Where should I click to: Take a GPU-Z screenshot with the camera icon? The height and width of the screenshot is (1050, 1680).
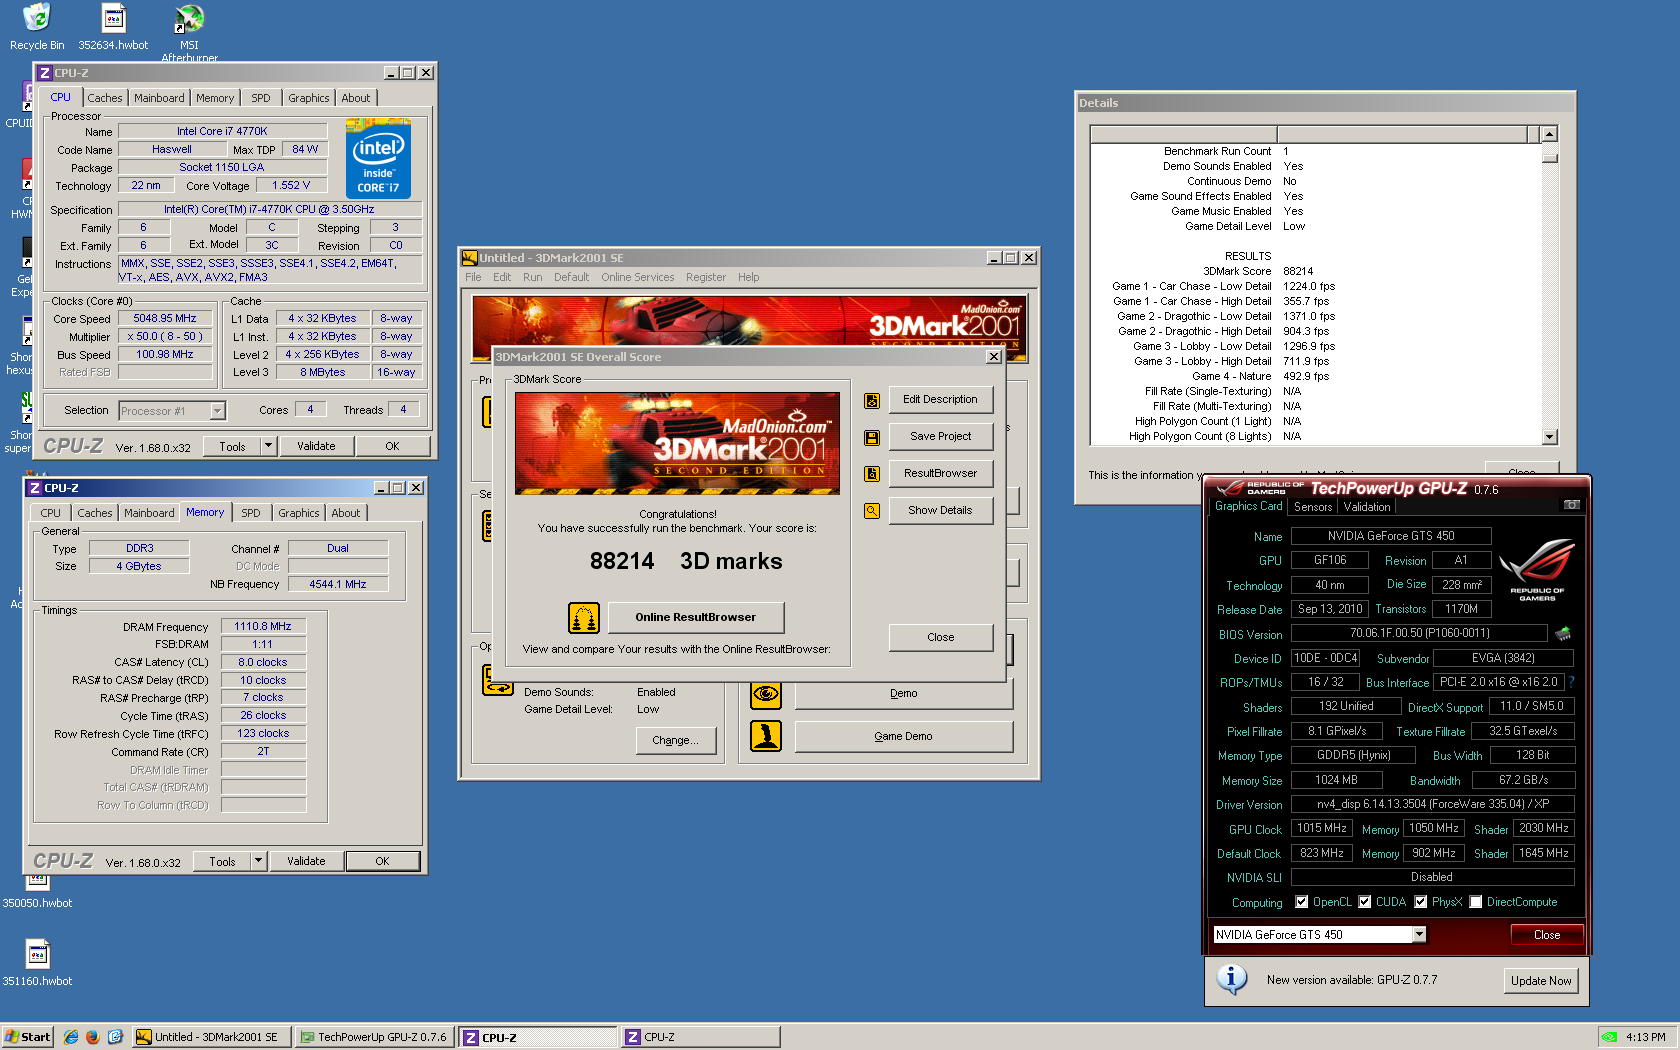(x=1572, y=505)
